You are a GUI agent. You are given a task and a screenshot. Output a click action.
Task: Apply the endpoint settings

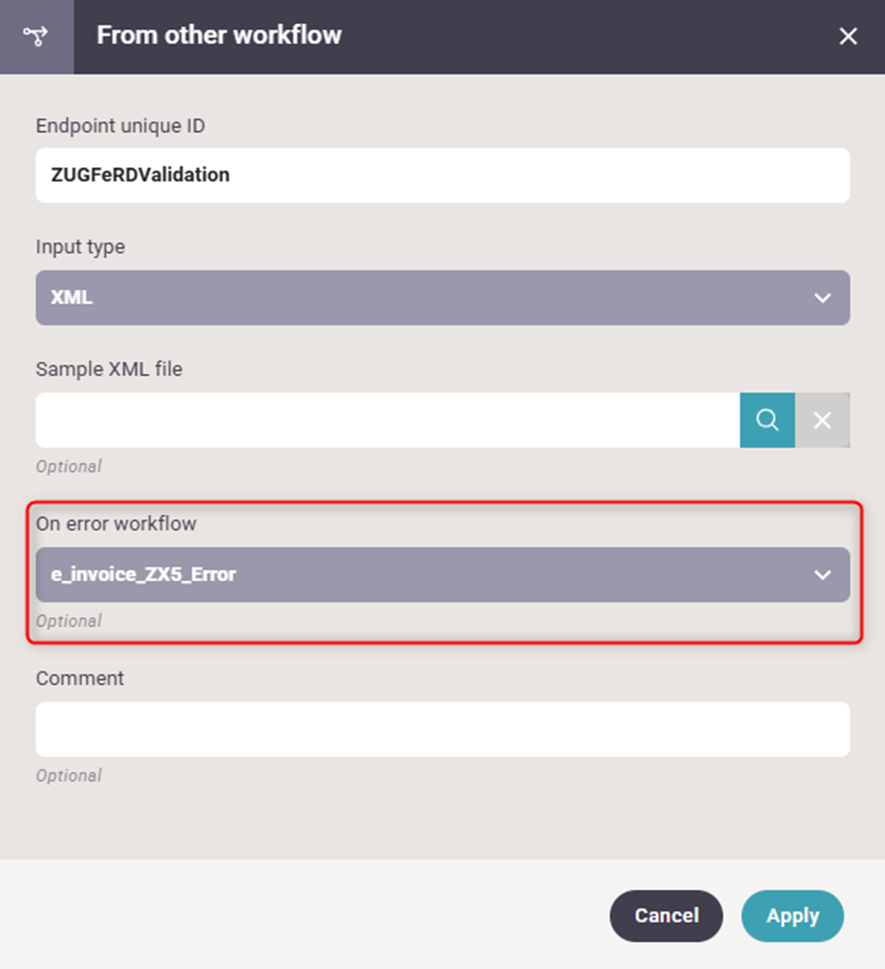[792, 916]
